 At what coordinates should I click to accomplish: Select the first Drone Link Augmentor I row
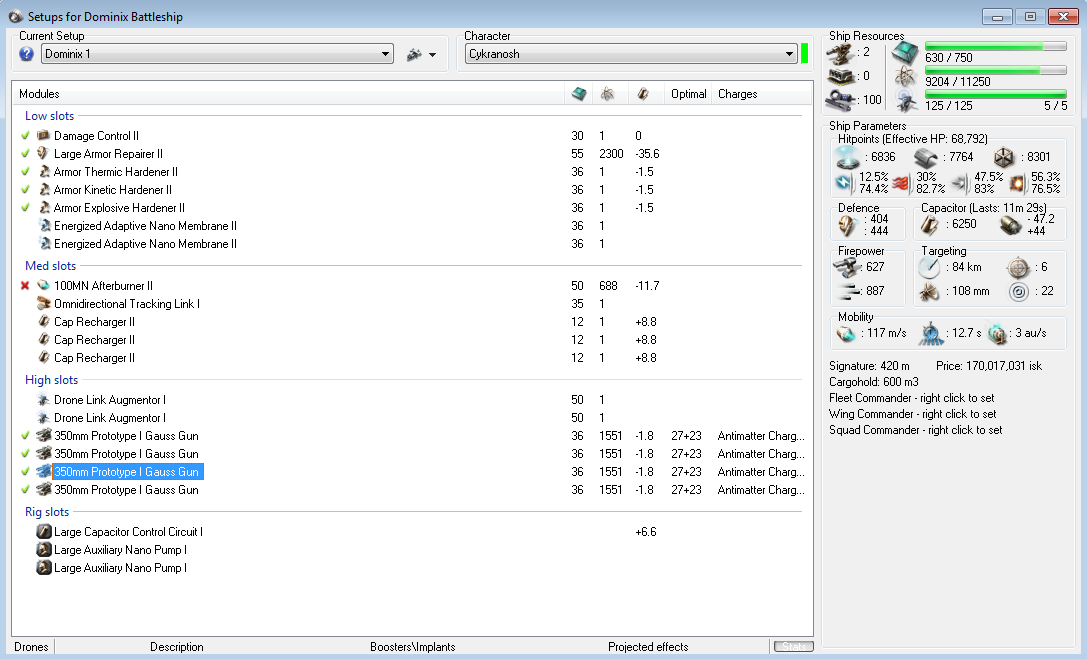tap(110, 400)
